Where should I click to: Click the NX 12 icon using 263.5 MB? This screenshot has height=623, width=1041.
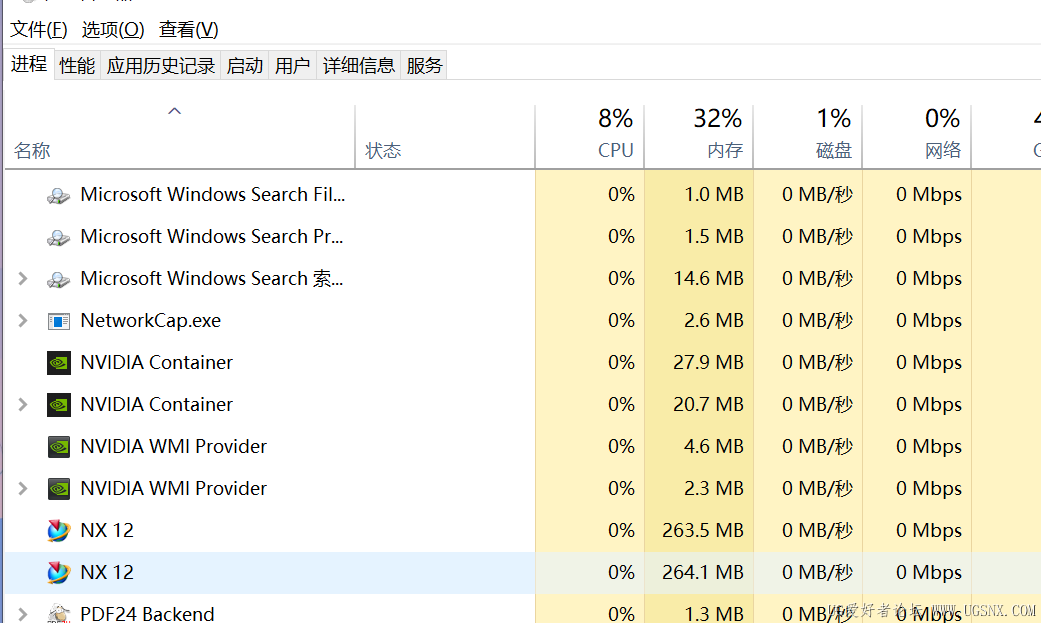click(58, 531)
